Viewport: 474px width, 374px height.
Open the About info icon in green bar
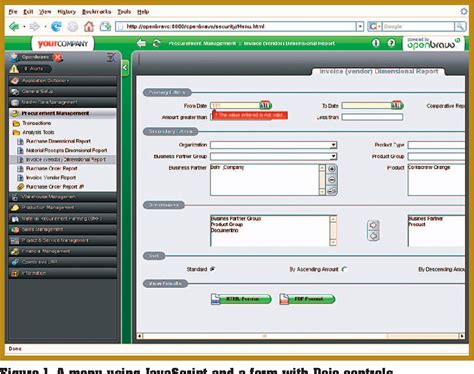click(x=376, y=43)
